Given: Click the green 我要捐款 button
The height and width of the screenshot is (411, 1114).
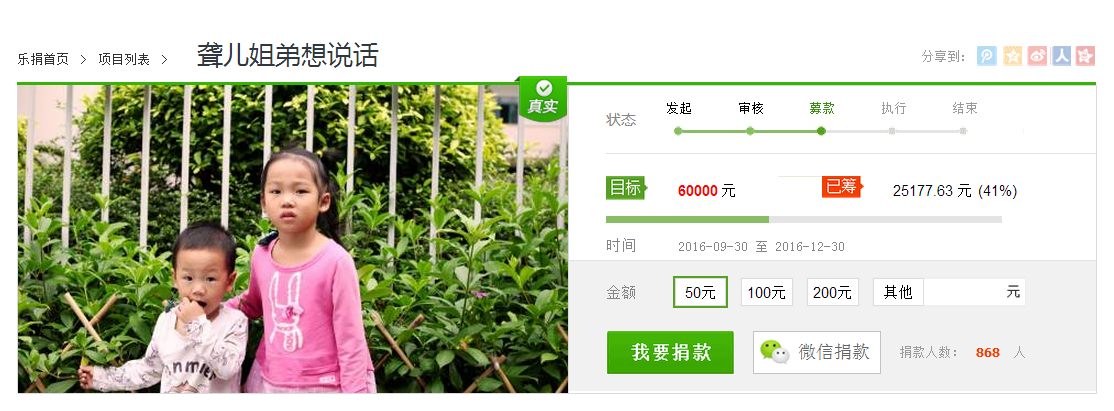Looking at the screenshot, I should [x=671, y=352].
